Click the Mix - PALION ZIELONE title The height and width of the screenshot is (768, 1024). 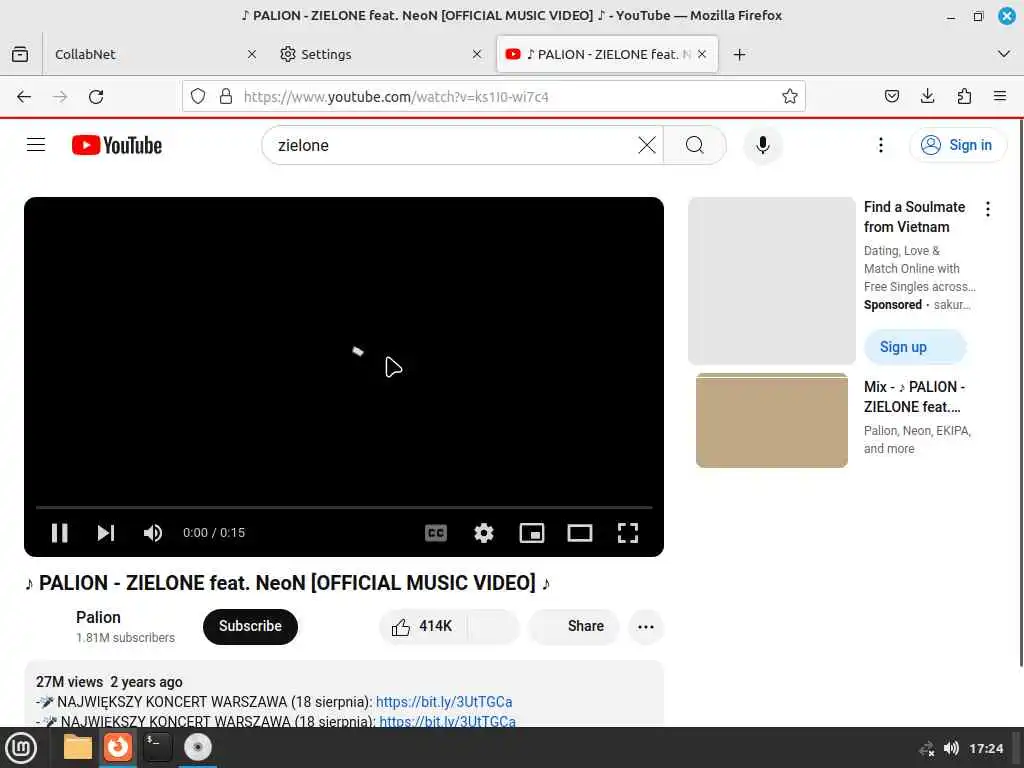[914, 396]
